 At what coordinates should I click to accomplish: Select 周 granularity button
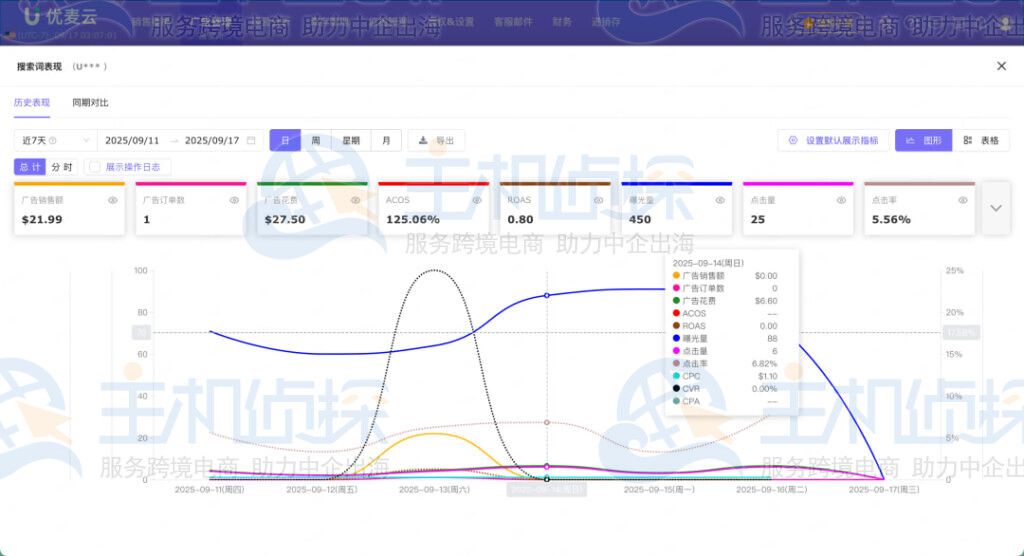click(315, 141)
